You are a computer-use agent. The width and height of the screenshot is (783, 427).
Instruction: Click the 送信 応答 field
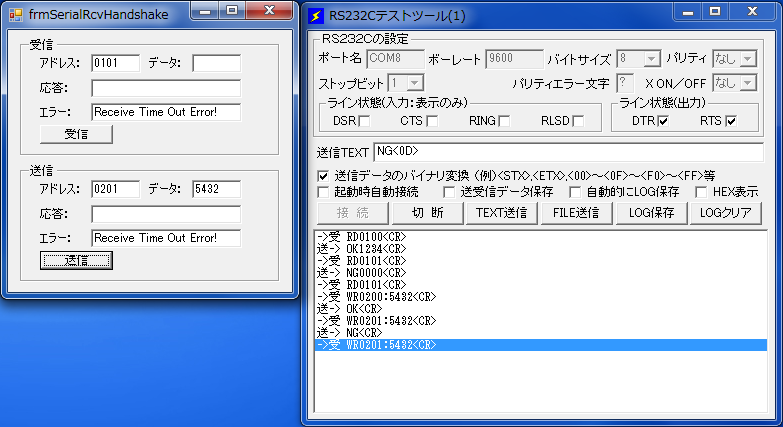coord(166,214)
